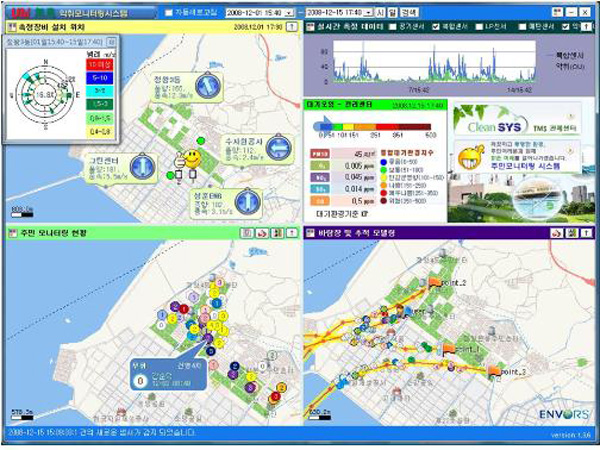
Task: Click the PM10 pollutant label
Action: point(320,154)
